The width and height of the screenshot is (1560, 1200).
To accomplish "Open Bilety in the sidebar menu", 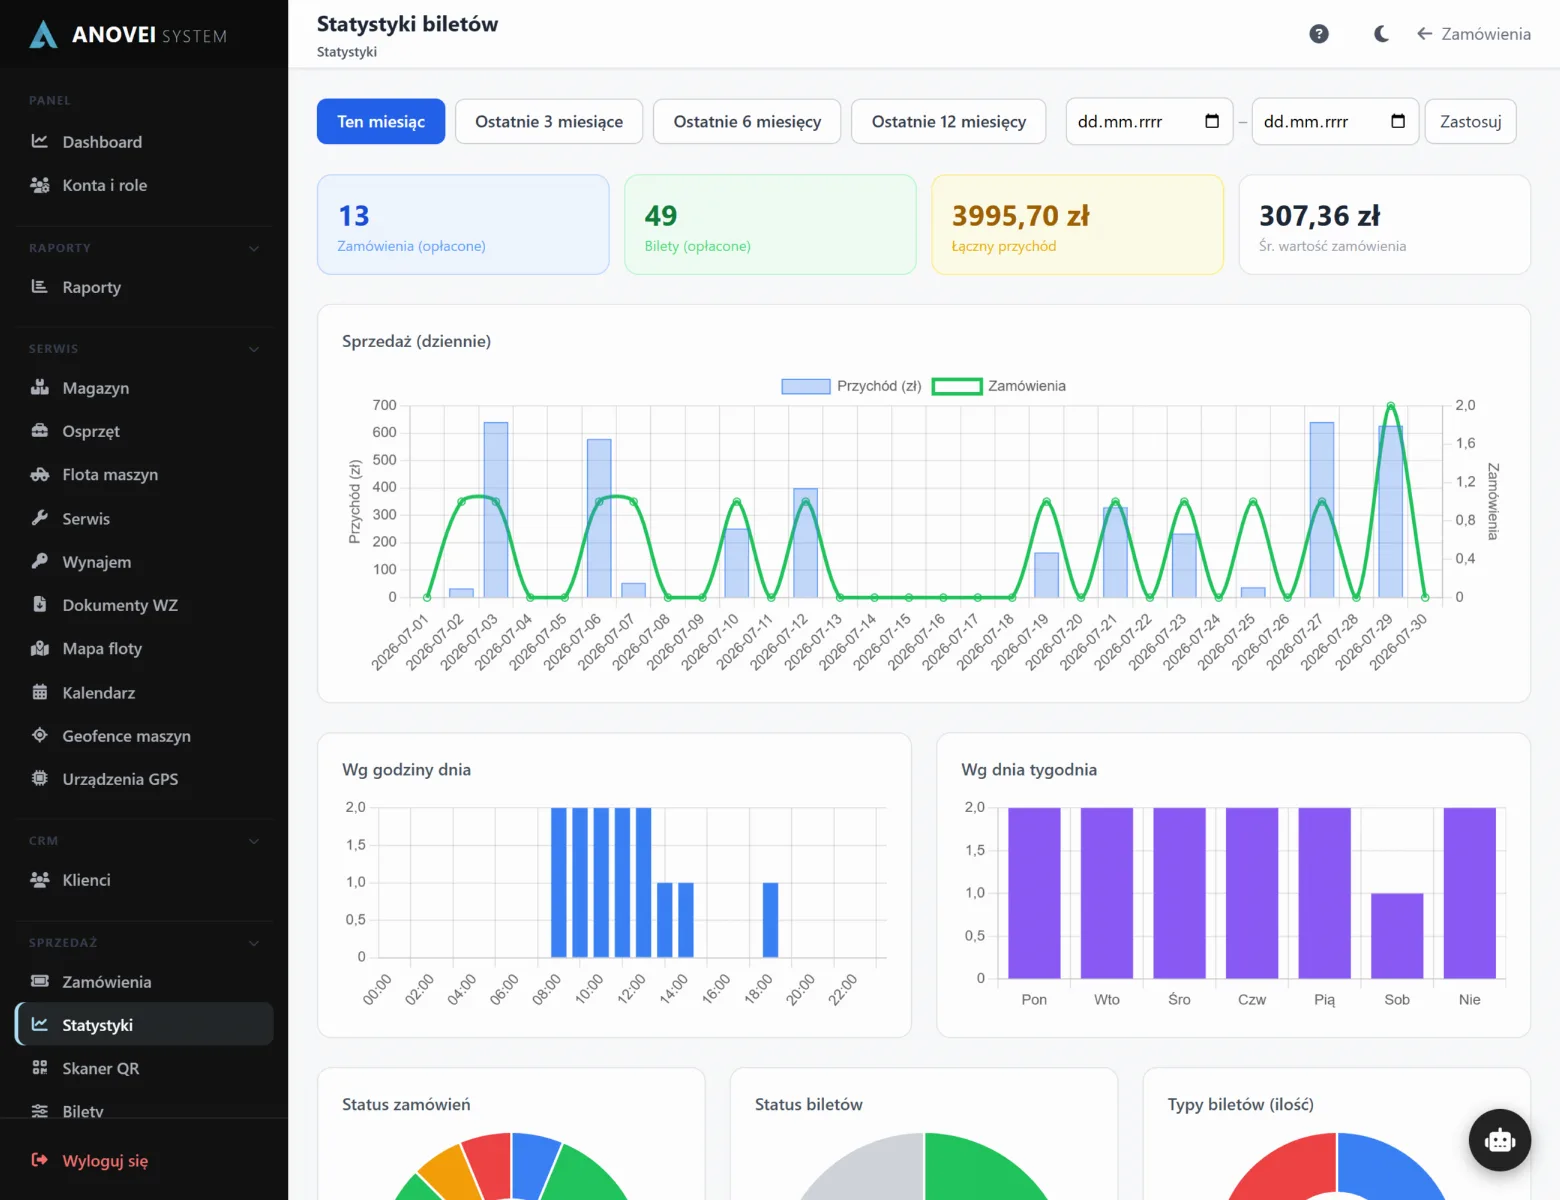I will pos(145,1110).
